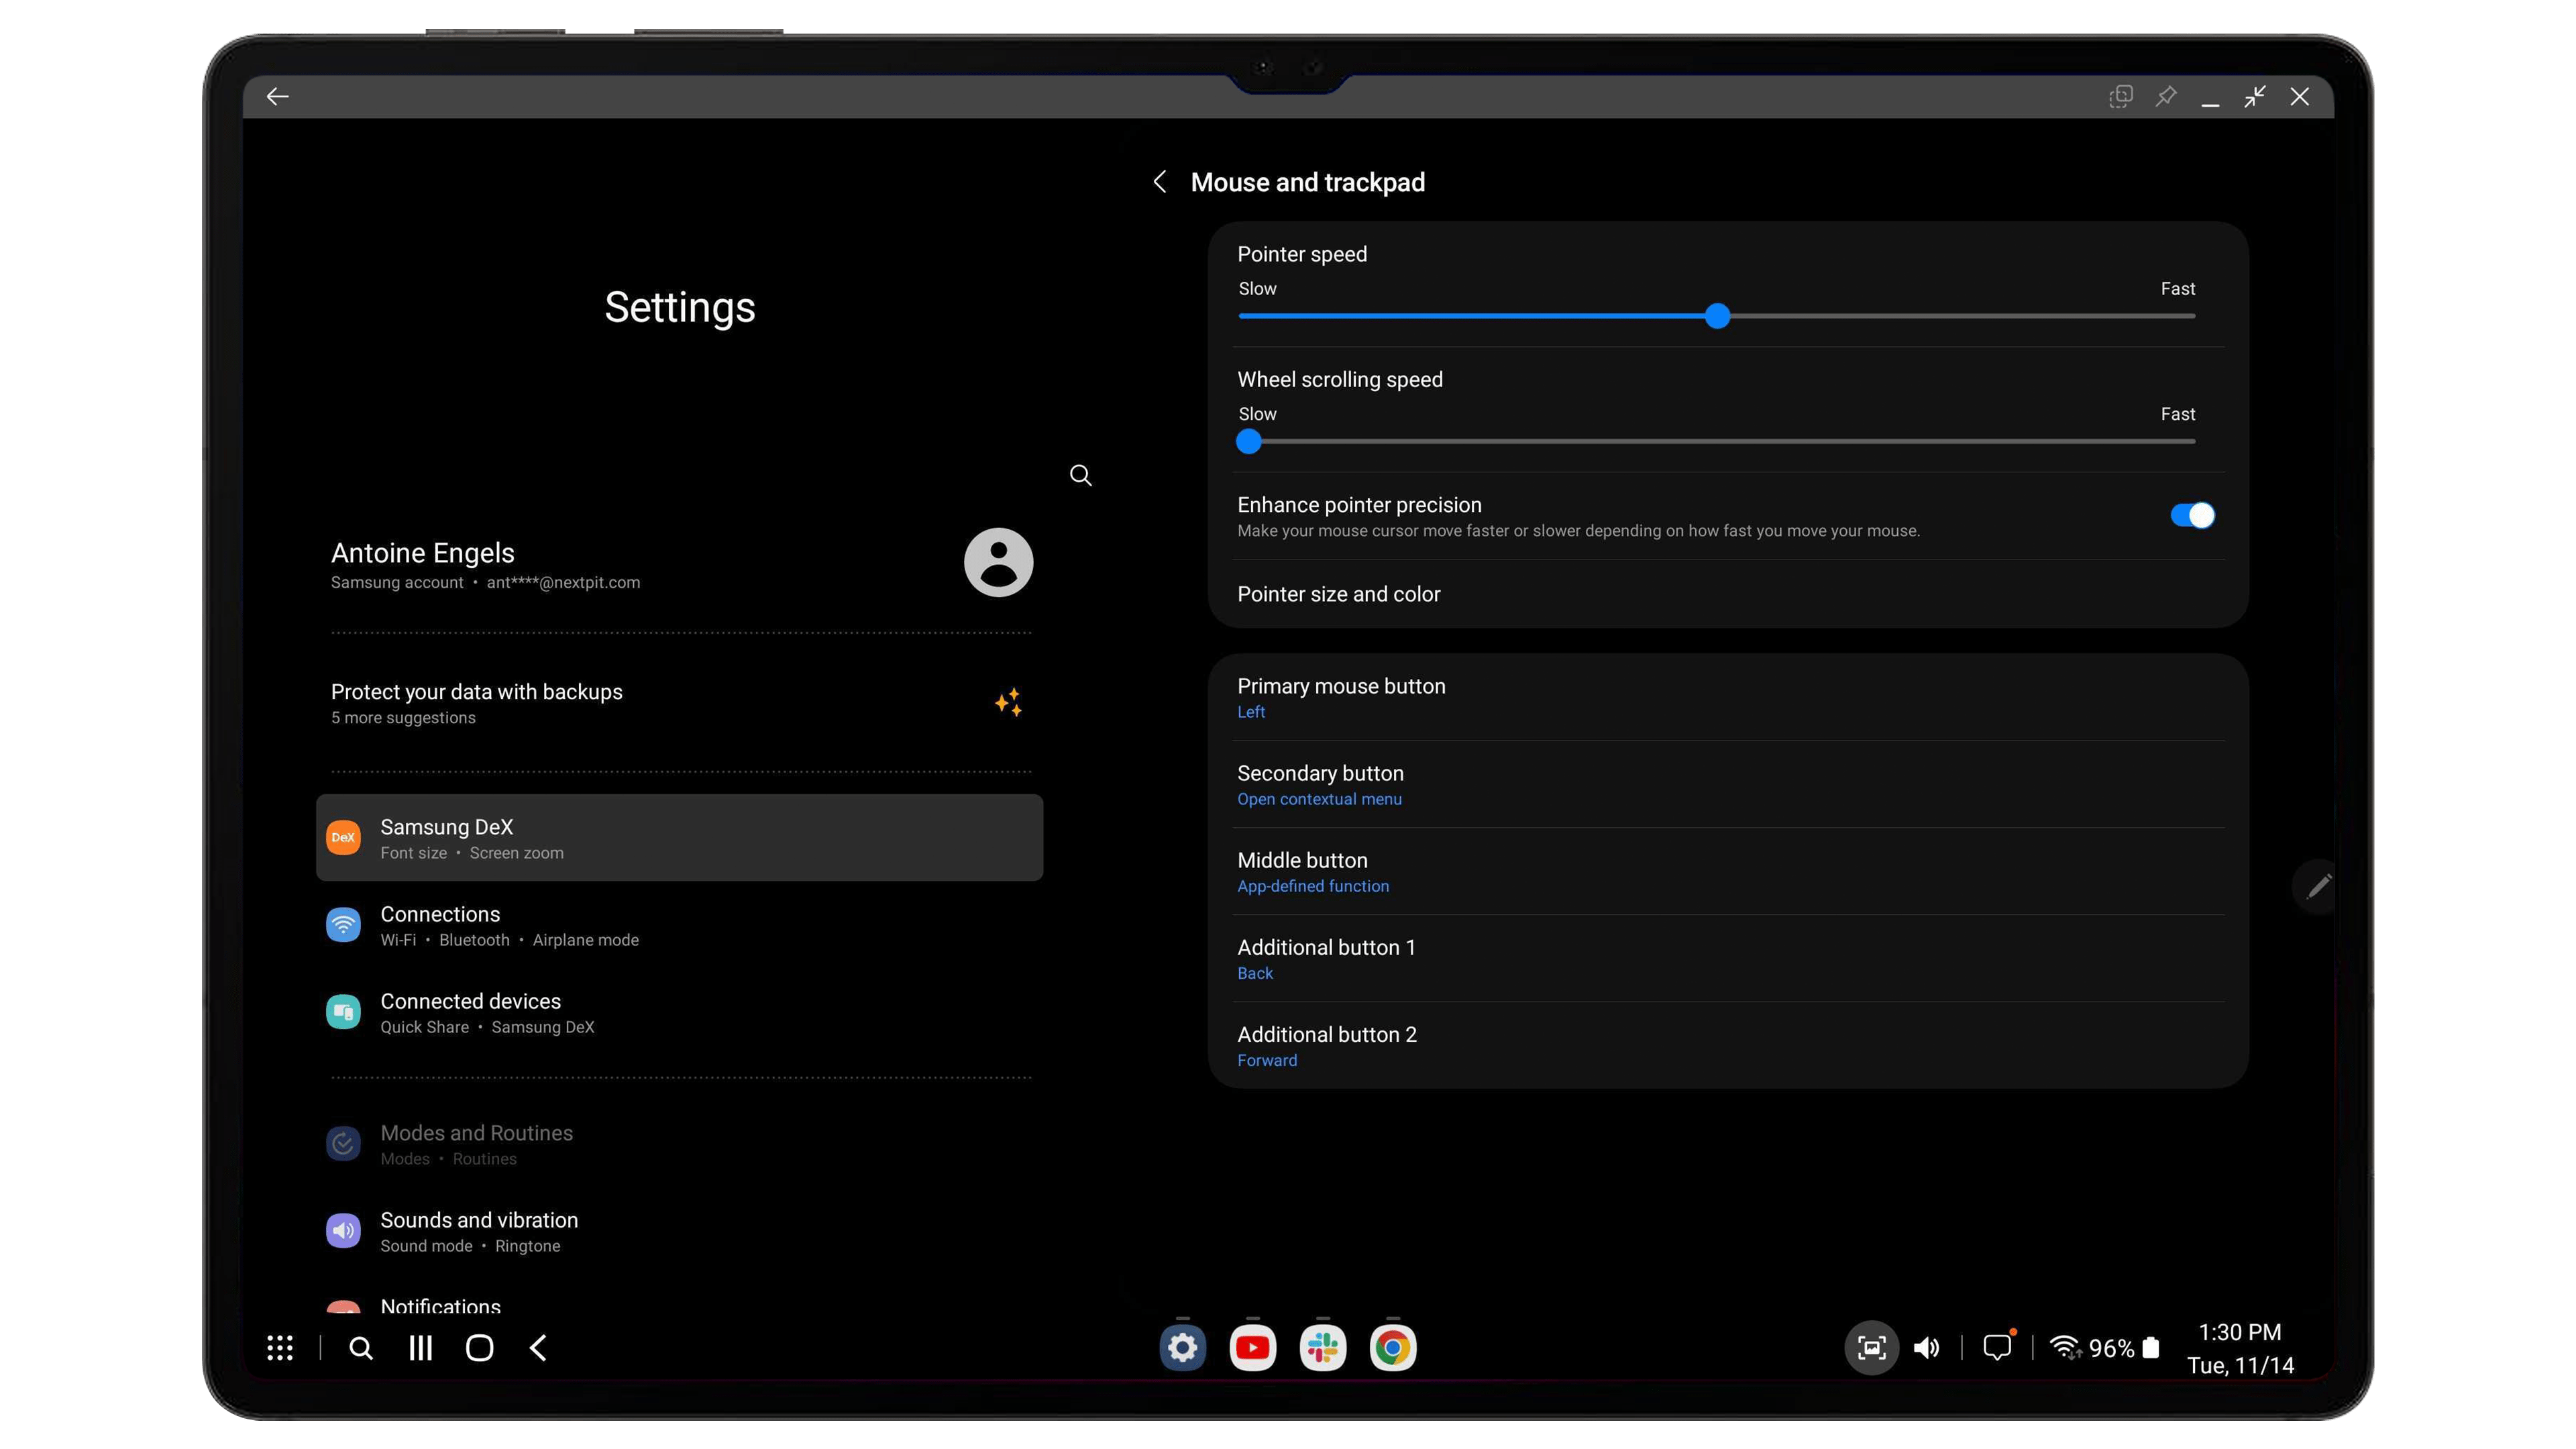Screen dimensions: 2576x1449
Task: Click the search icon in Settings
Action: point(1080,475)
